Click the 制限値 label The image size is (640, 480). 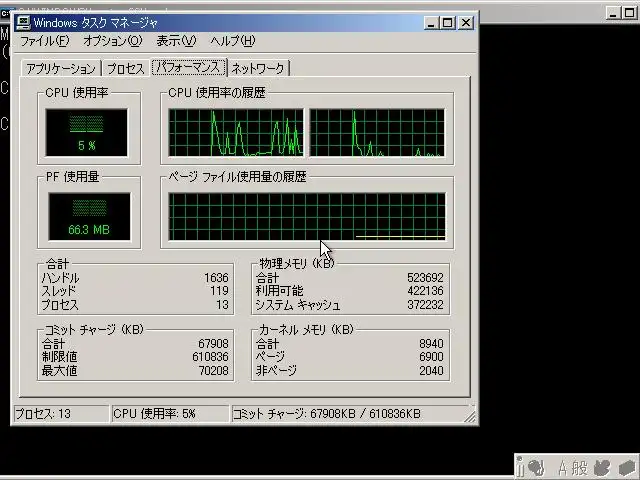[x=59, y=357]
